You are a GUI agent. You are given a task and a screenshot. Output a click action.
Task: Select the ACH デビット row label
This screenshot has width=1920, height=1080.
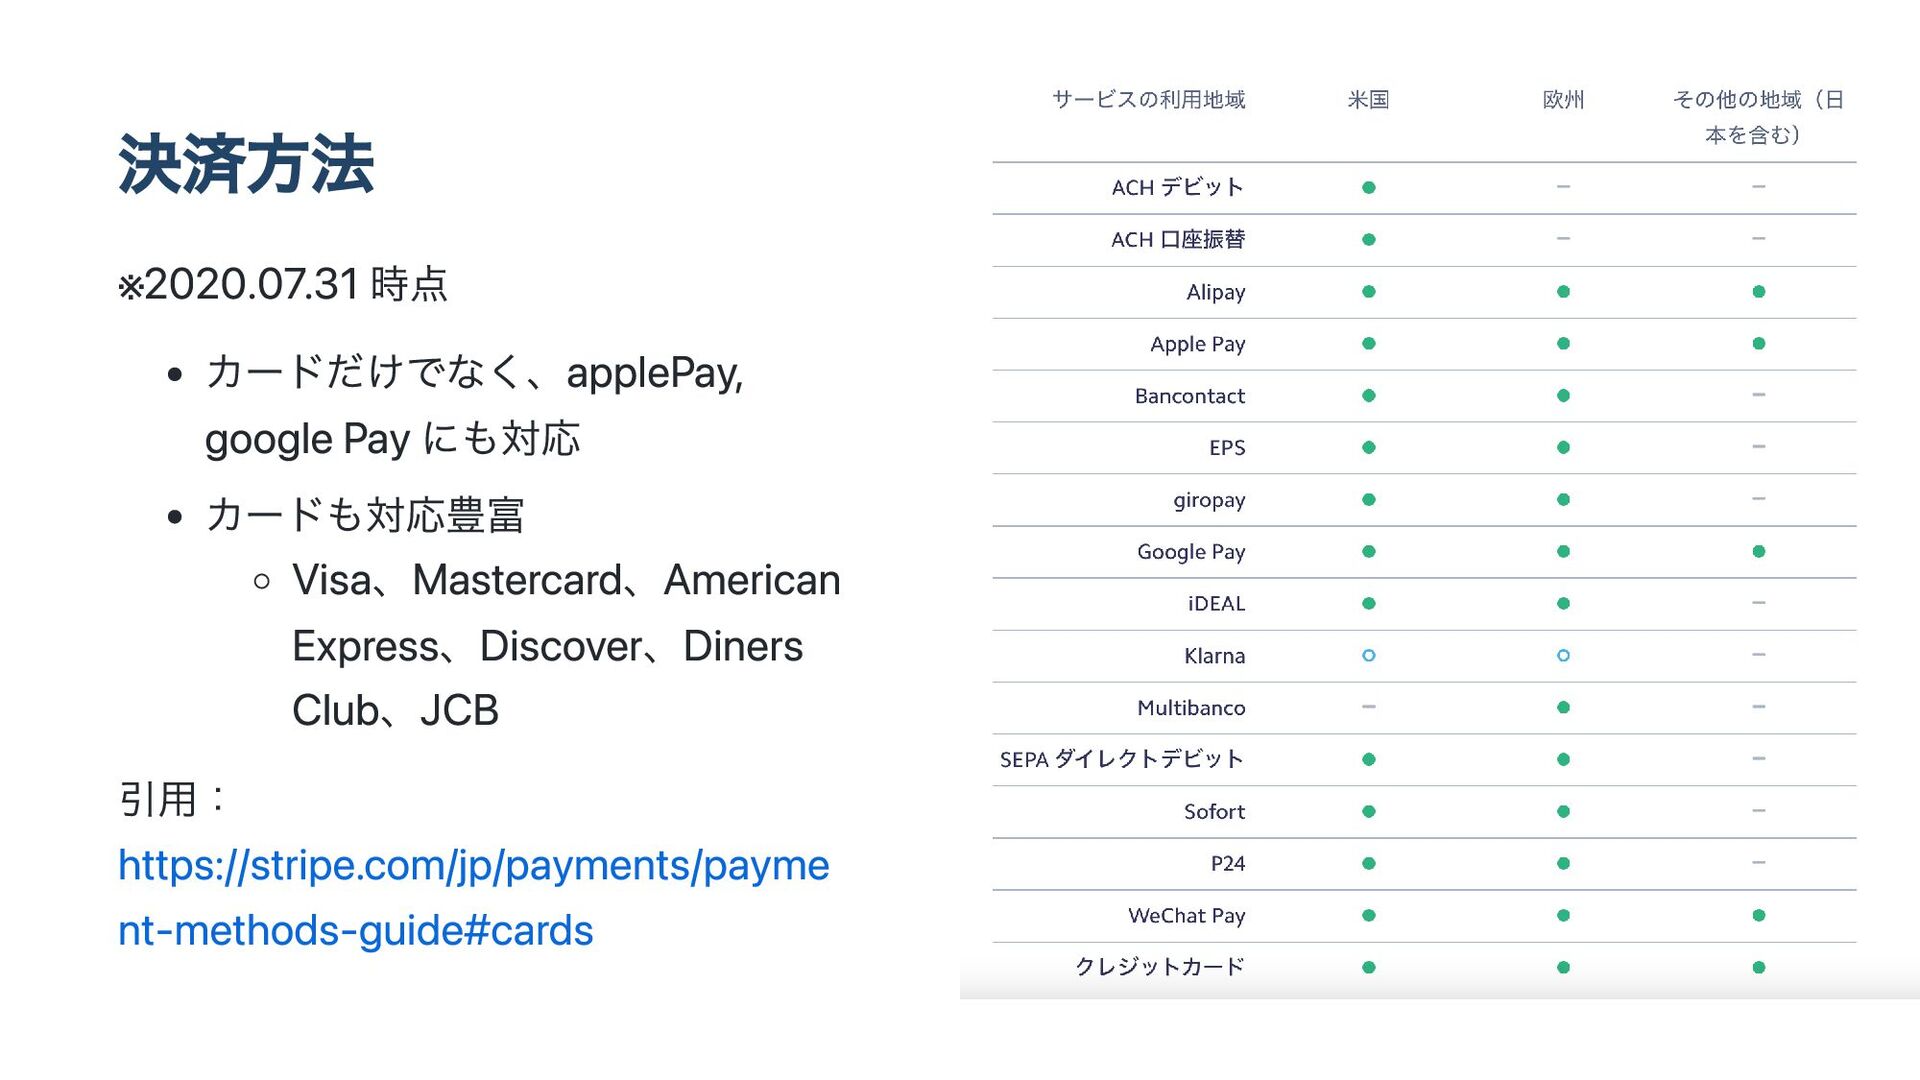point(1178,187)
